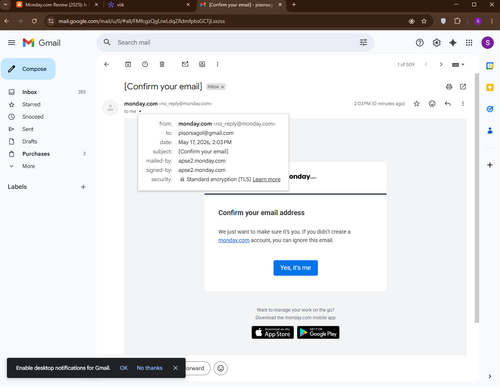Hide side panel with bottom chevron
The width and height of the screenshot is (500, 387).
[x=490, y=376]
